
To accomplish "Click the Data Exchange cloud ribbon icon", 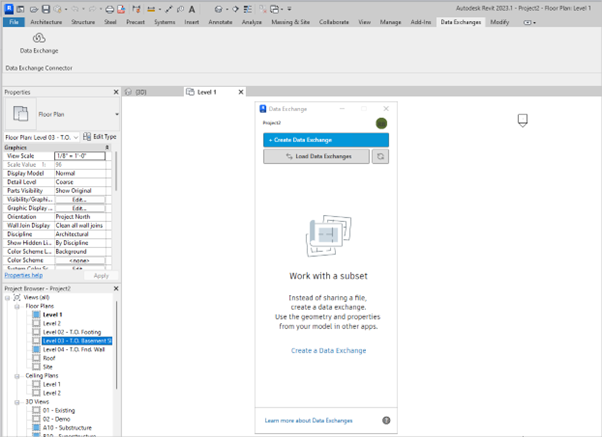I will pos(39,38).
